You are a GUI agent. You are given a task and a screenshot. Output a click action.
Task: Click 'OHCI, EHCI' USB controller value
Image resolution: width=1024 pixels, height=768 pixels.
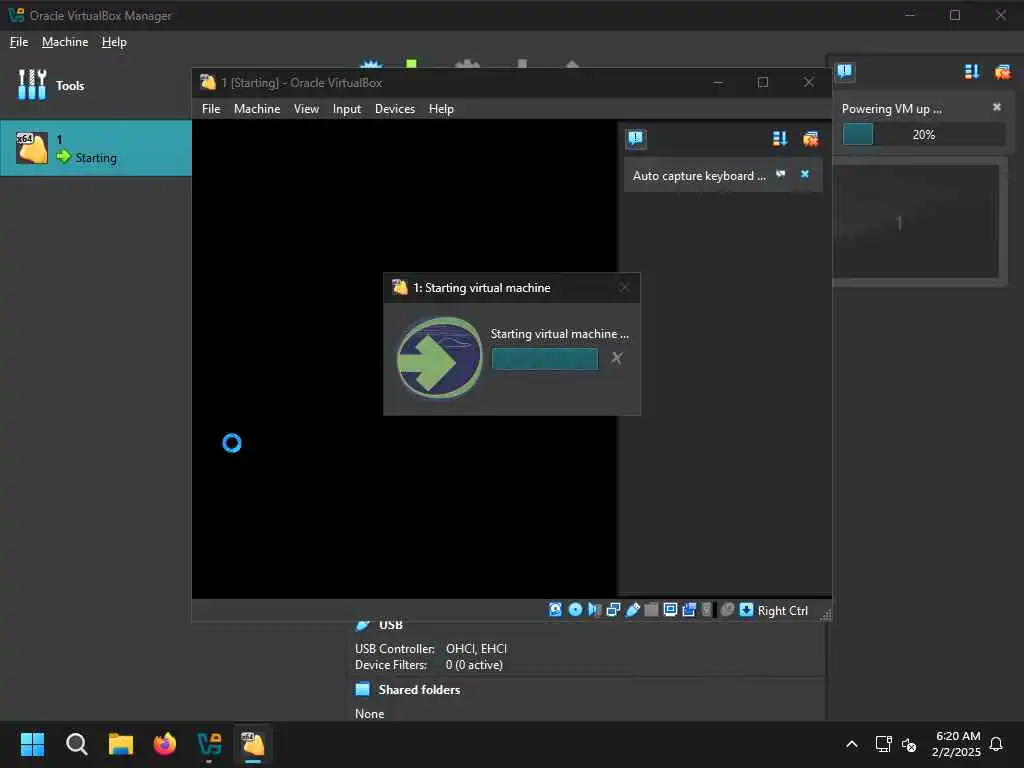(476, 648)
